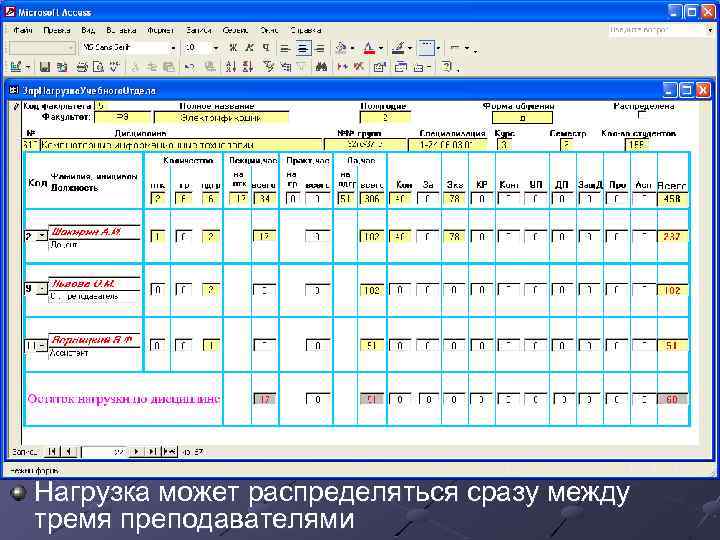Image resolution: width=720 pixels, height=540 pixels.
Task: Expand the fill color arrow
Action: (x=352, y=48)
